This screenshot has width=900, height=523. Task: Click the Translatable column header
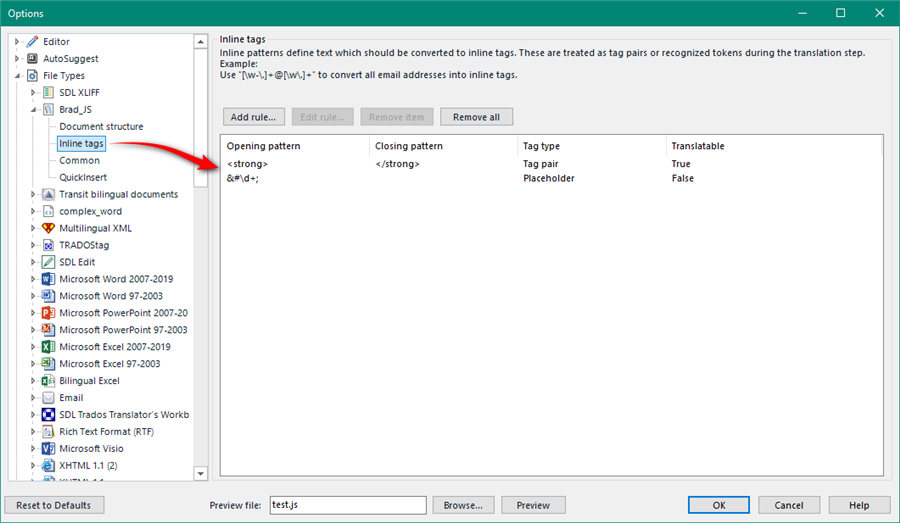click(x=773, y=146)
